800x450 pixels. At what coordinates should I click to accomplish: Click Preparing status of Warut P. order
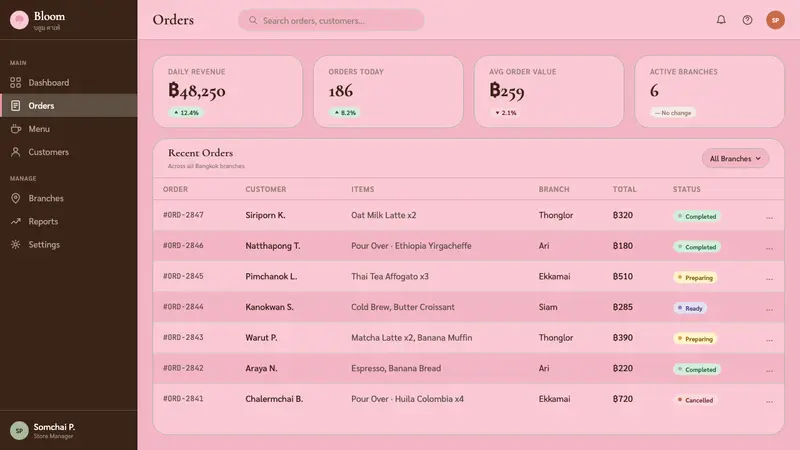click(695, 339)
